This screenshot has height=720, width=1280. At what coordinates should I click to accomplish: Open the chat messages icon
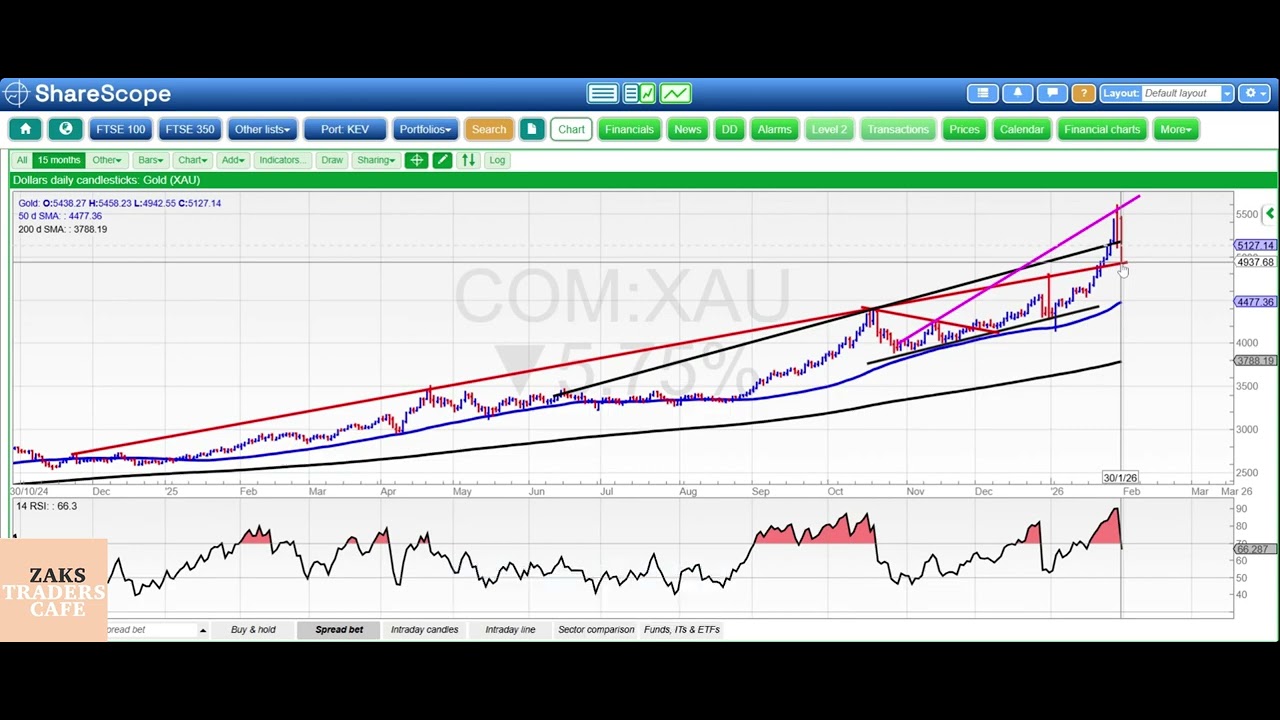tap(1052, 93)
